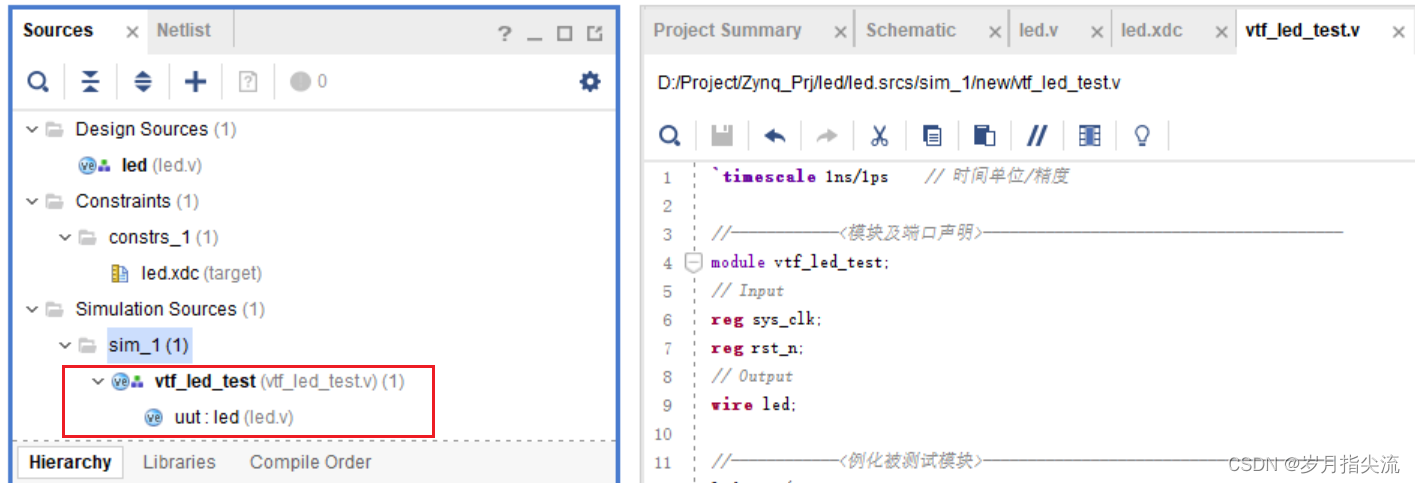Select the sim_1 (1) tree item
1415x483 pixels.
[149, 345]
